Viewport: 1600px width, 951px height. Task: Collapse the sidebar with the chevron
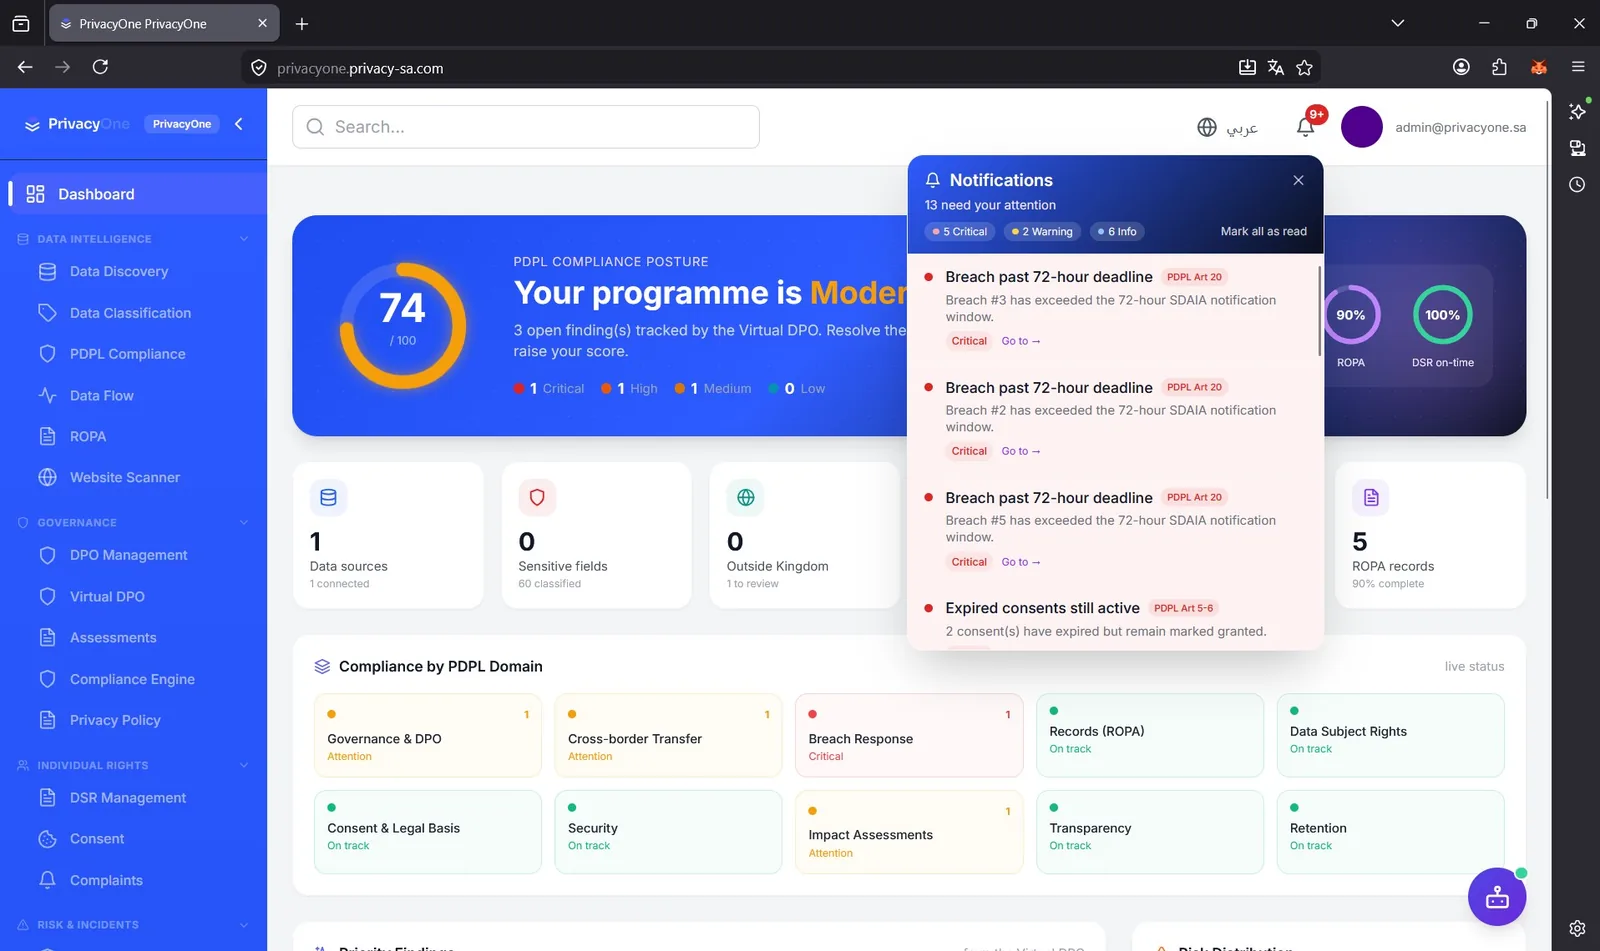click(x=238, y=124)
